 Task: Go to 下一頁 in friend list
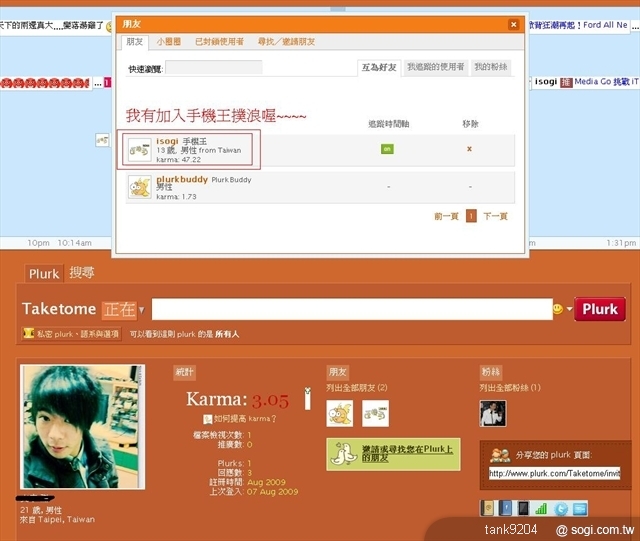(495, 216)
